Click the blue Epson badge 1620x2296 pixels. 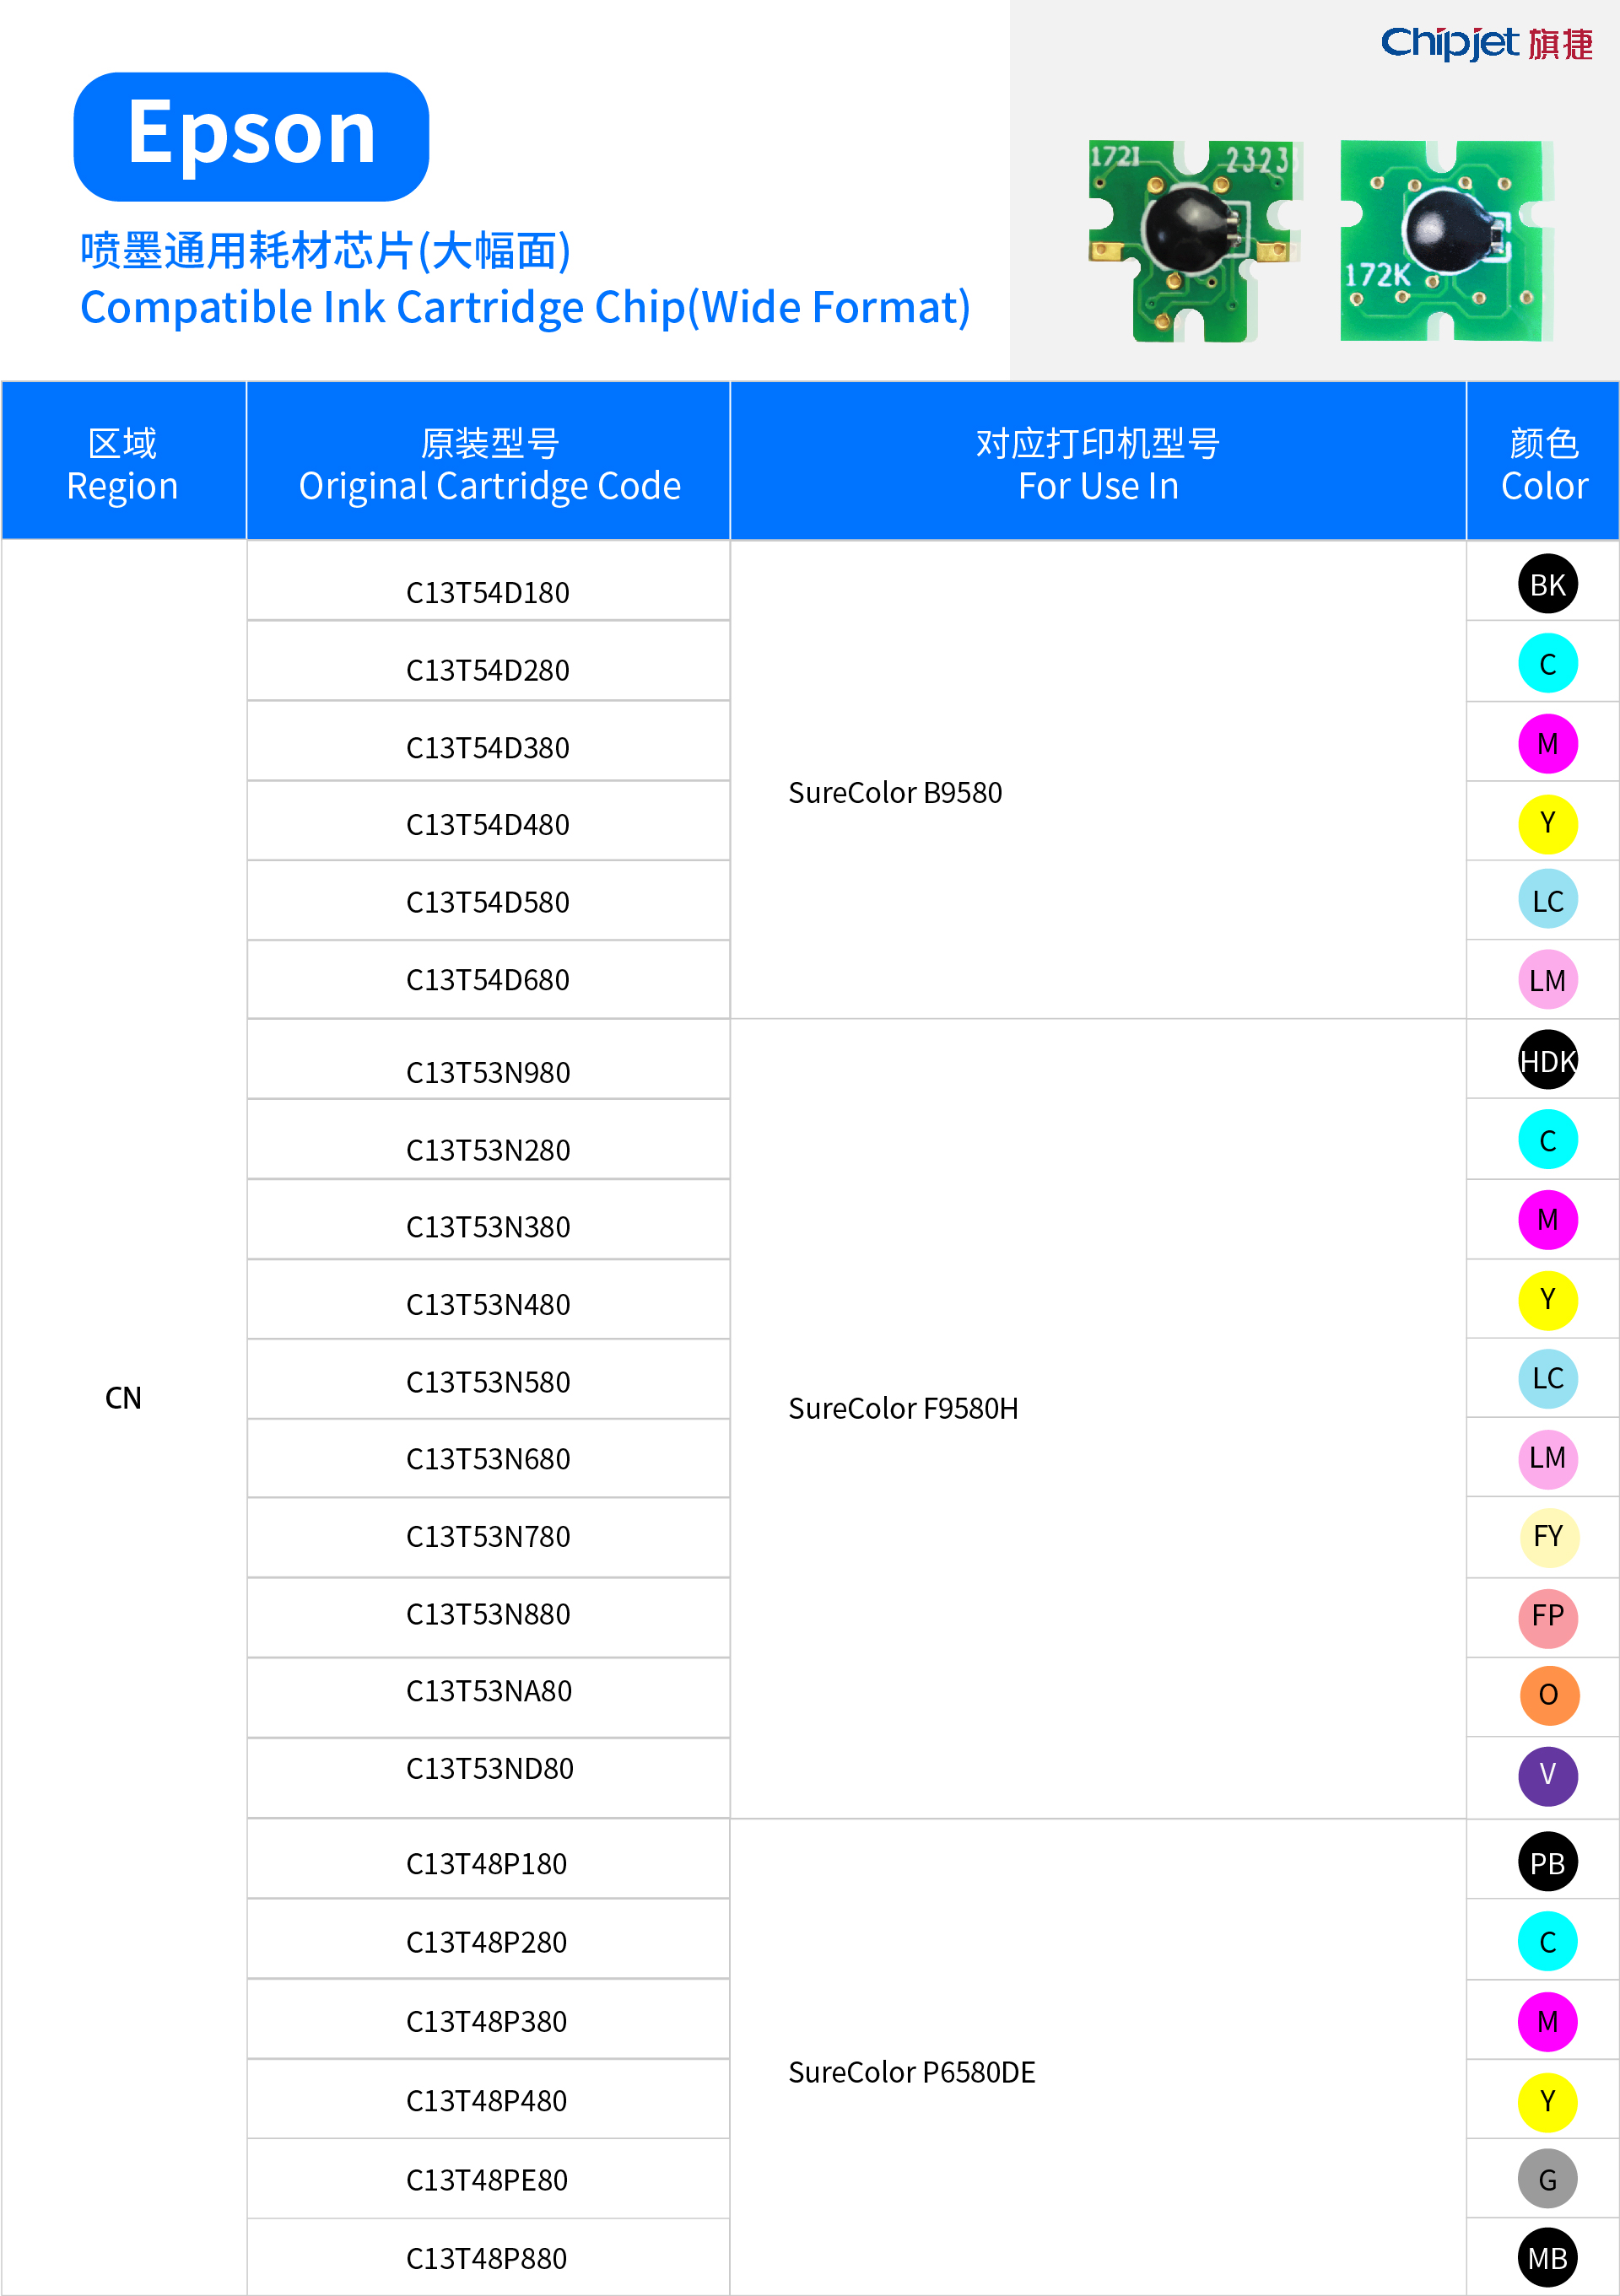pyautogui.click(x=251, y=136)
